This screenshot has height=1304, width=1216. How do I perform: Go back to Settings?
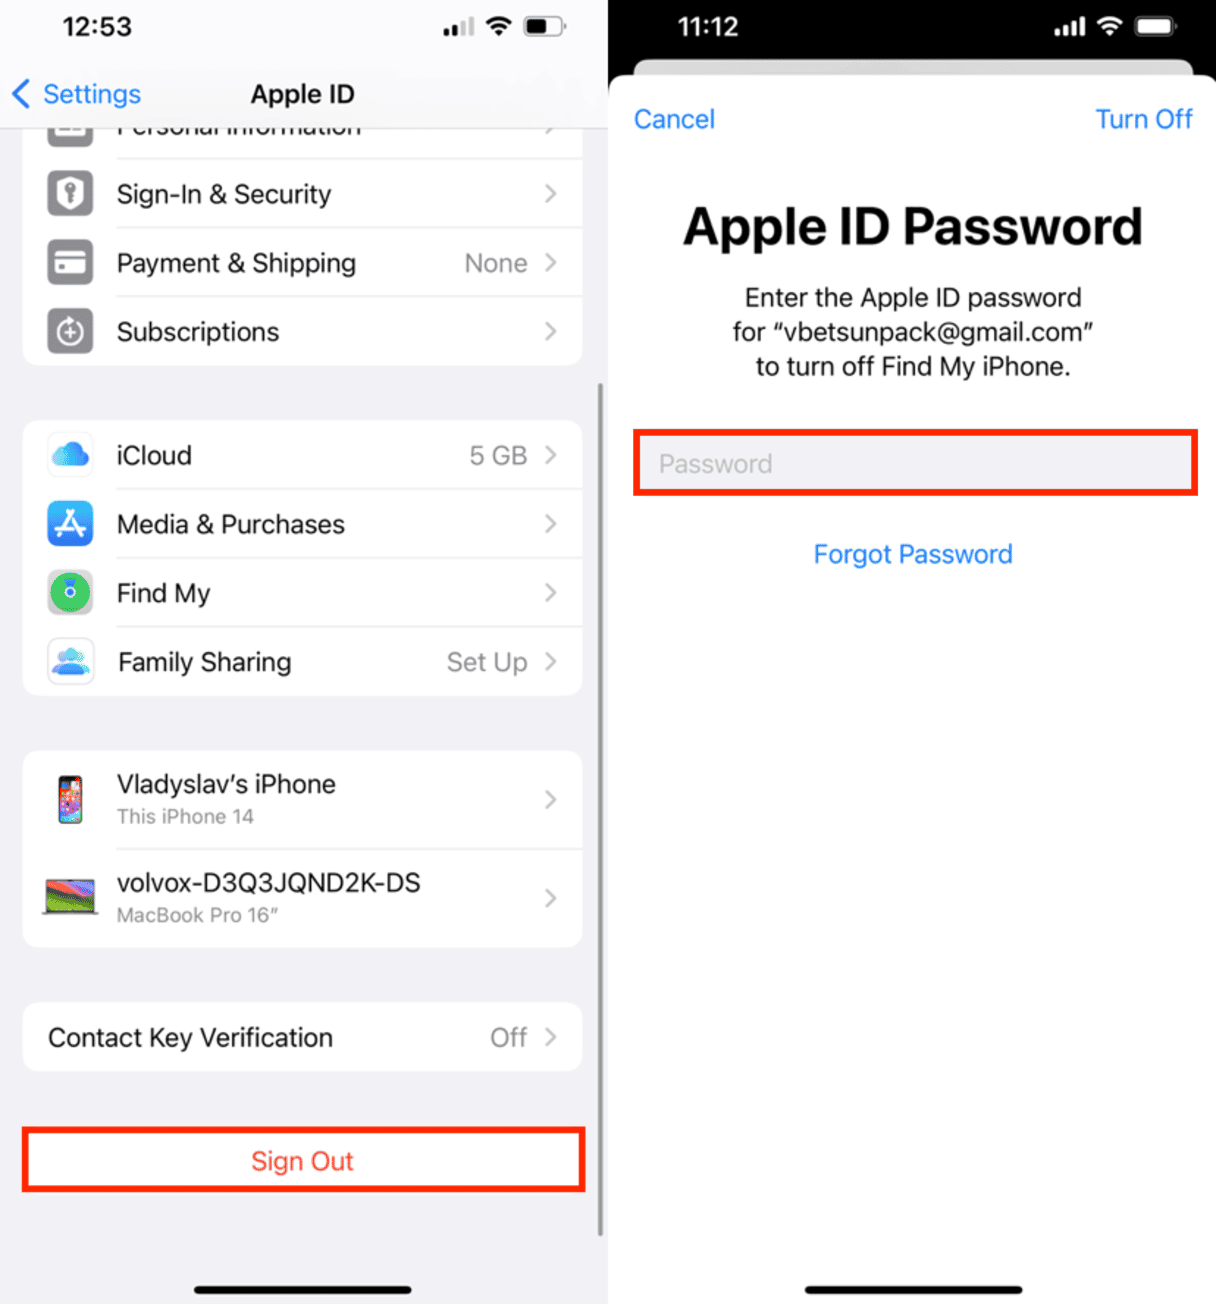click(x=77, y=94)
